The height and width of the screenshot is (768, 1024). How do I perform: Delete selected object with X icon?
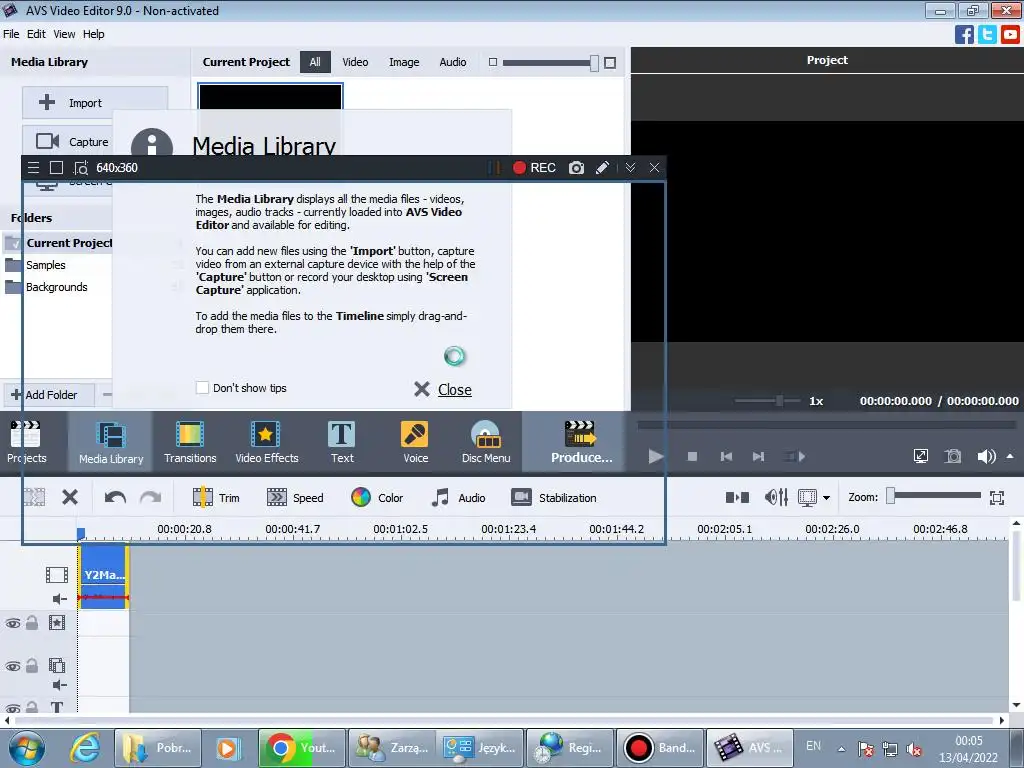[x=70, y=498]
